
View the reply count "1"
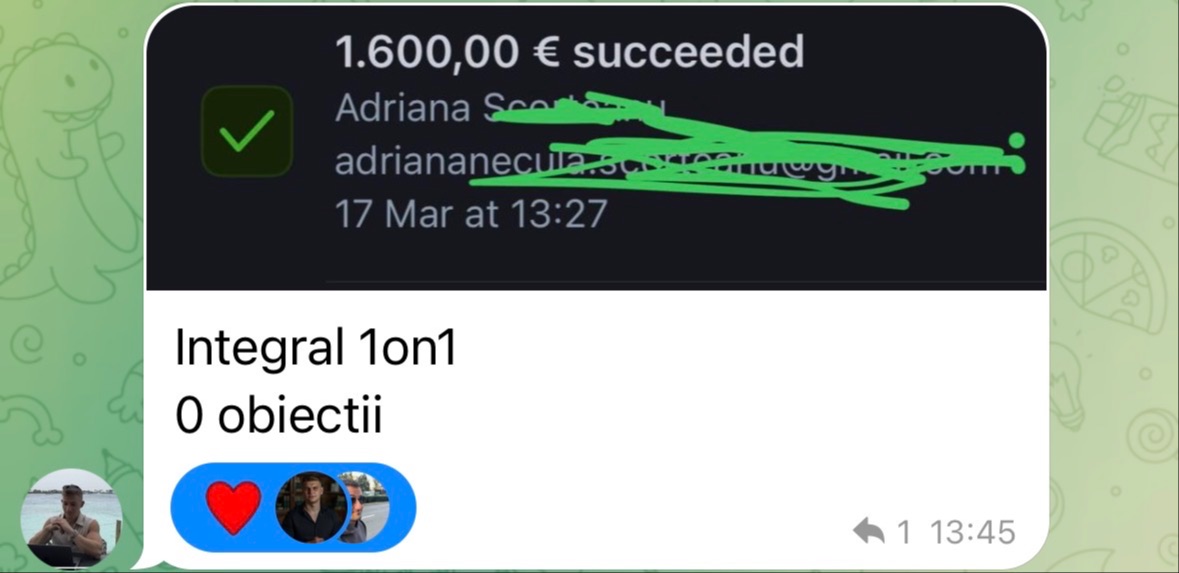904,532
